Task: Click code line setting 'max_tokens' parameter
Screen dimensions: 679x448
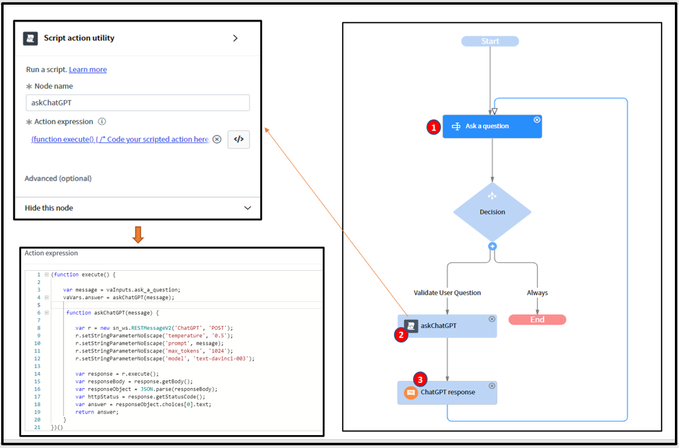Action: click(x=154, y=351)
